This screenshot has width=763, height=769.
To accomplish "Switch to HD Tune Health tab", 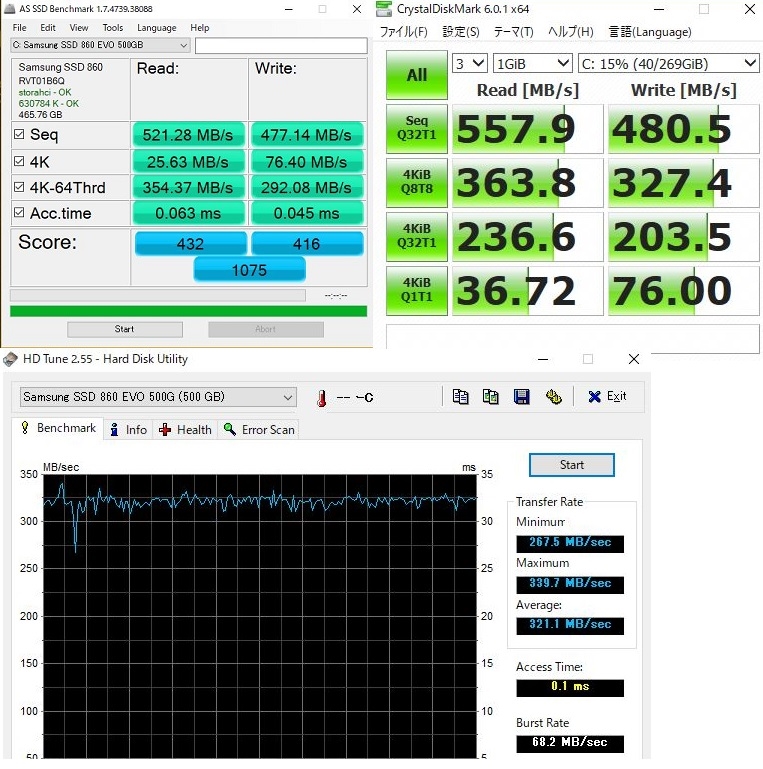I will click(185, 430).
